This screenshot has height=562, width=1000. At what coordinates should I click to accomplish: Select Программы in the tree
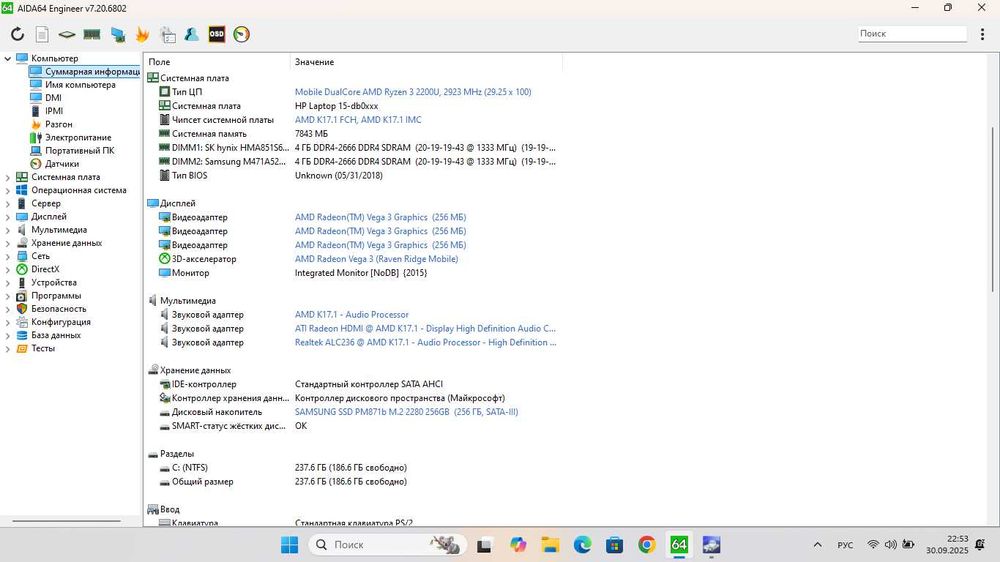click(56, 296)
